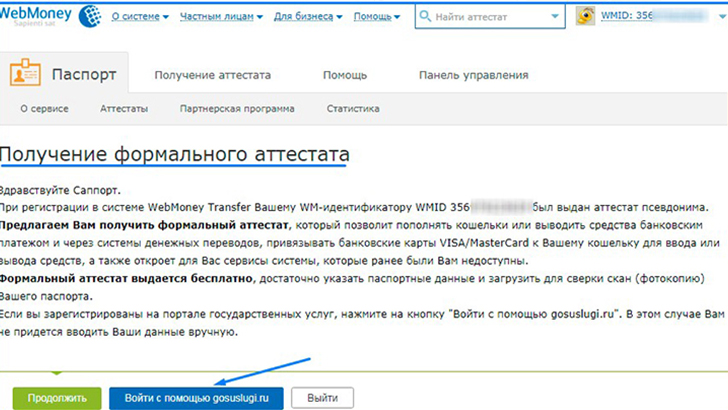Viewport: 728px width, 410px height.
Task: Open the О сервисе submenu item
Action: click(x=44, y=109)
